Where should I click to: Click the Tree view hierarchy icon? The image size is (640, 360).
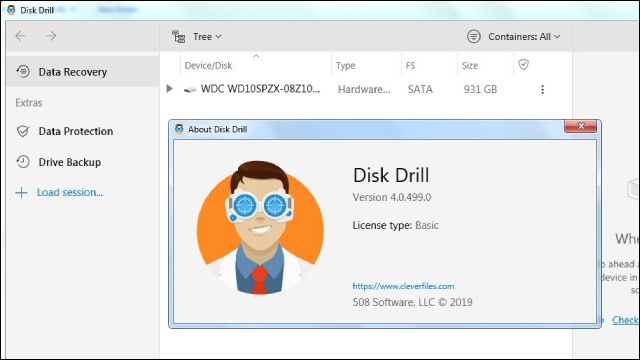(178, 37)
